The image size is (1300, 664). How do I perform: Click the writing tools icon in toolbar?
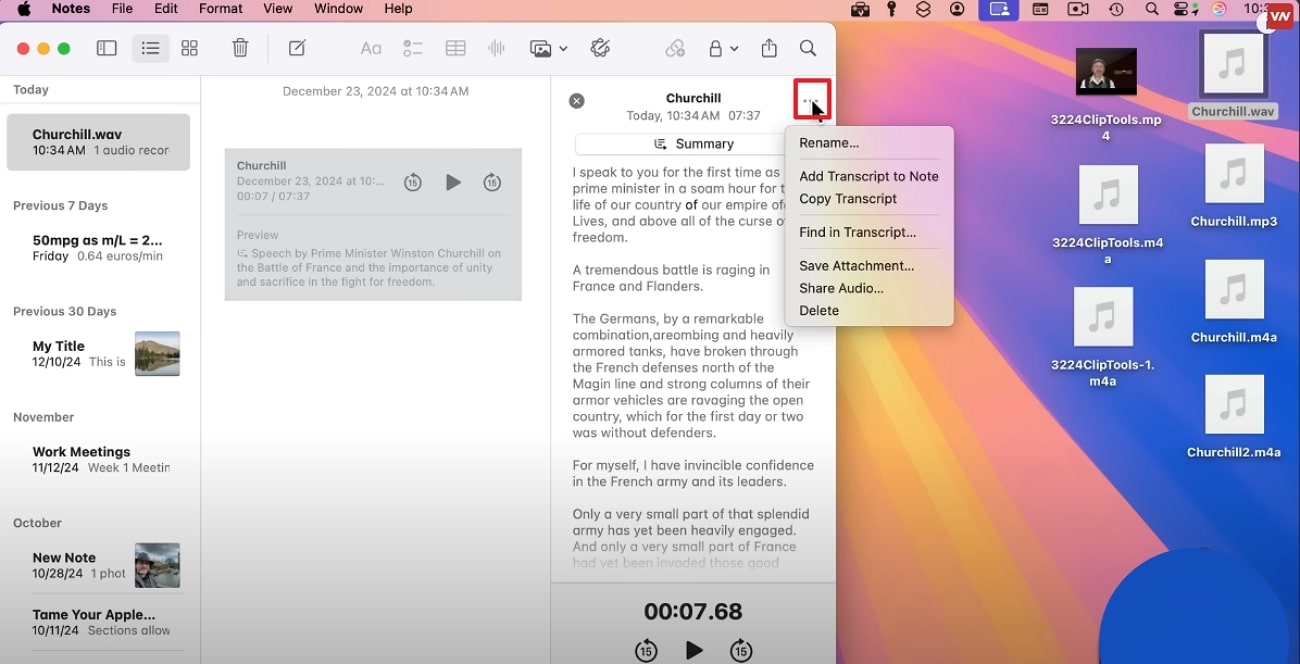click(600, 48)
